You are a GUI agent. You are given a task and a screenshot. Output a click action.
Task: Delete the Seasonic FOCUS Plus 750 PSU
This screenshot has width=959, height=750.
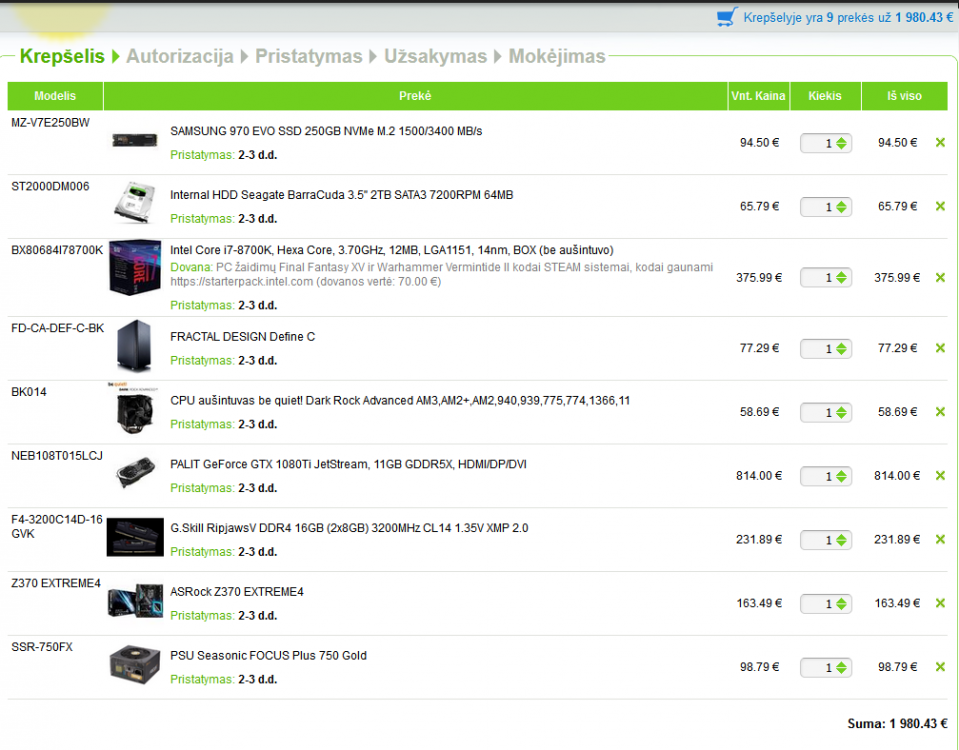[x=940, y=667]
